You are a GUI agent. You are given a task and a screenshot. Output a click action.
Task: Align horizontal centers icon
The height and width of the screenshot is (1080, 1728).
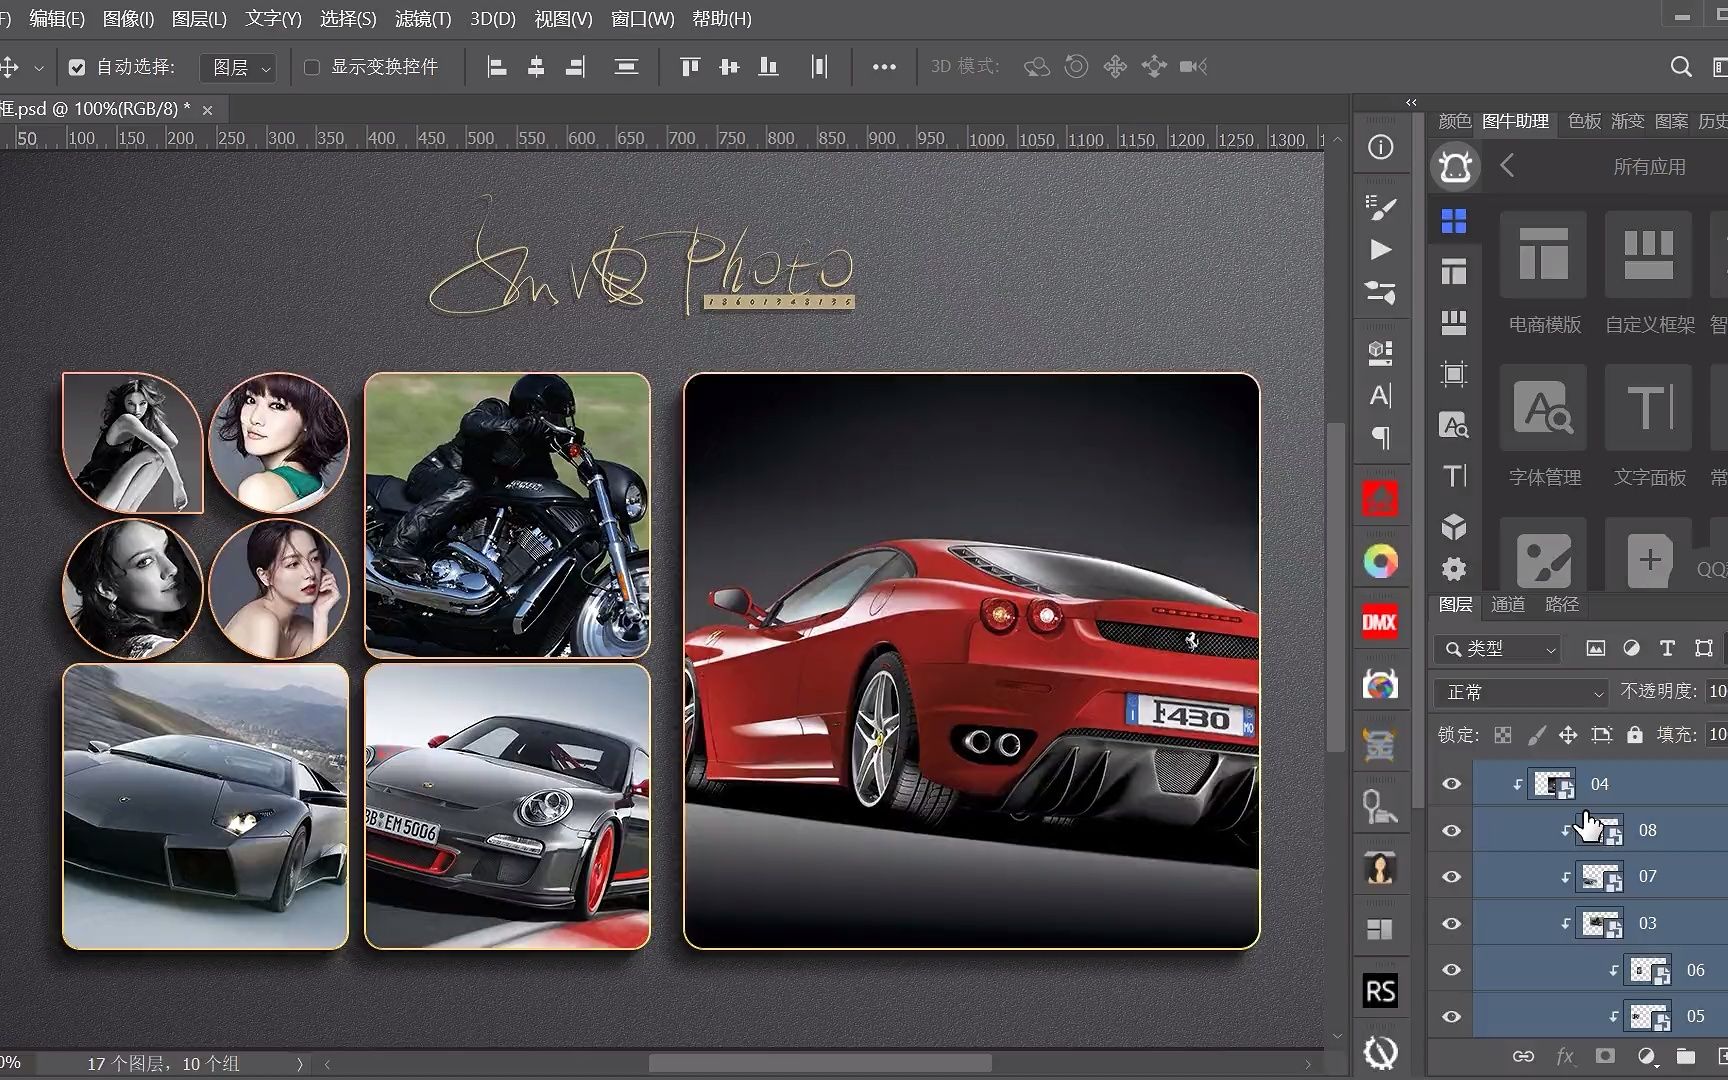pyautogui.click(x=536, y=67)
